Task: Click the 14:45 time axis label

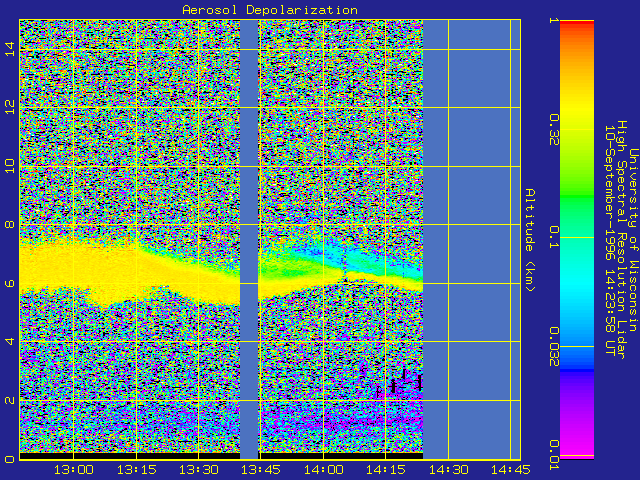Action: point(511,470)
